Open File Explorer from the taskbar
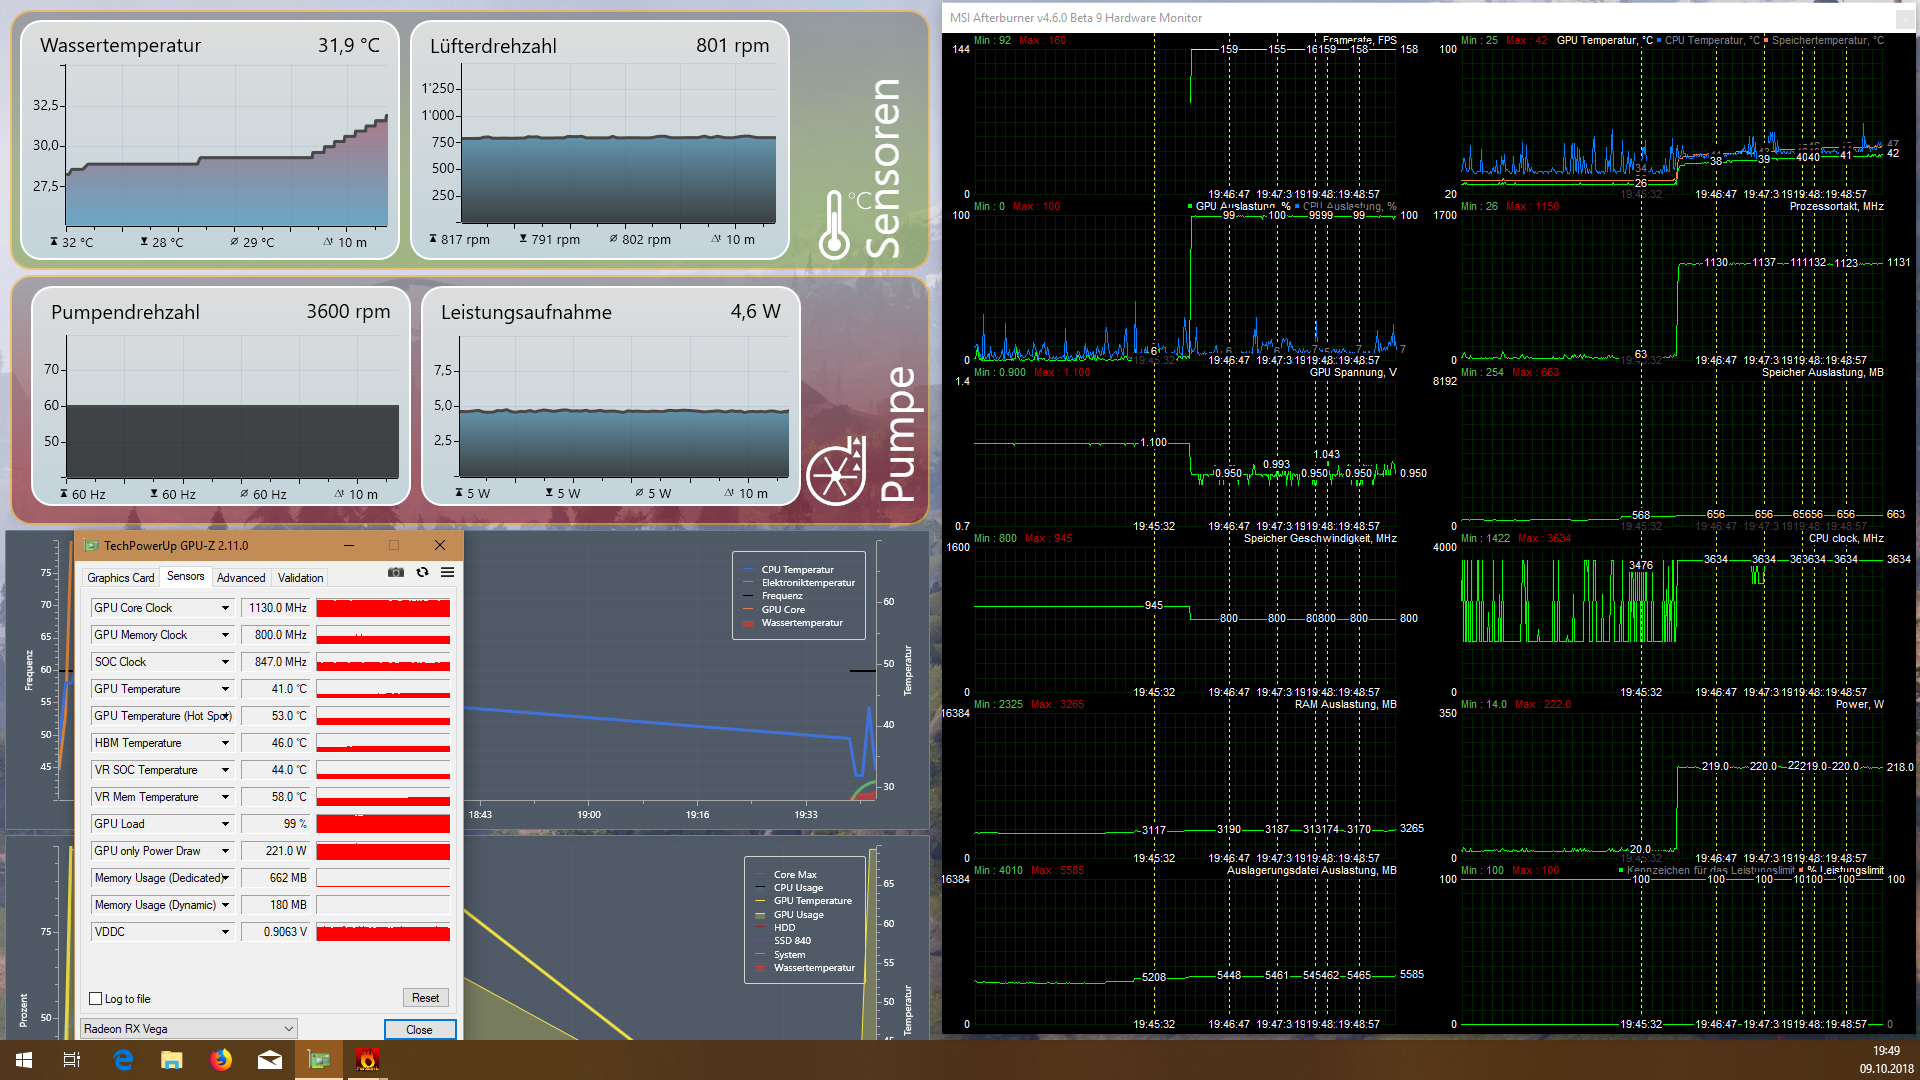Image resolution: width=1920 pixels, height=1080 pixels. tap(172, 1060)
